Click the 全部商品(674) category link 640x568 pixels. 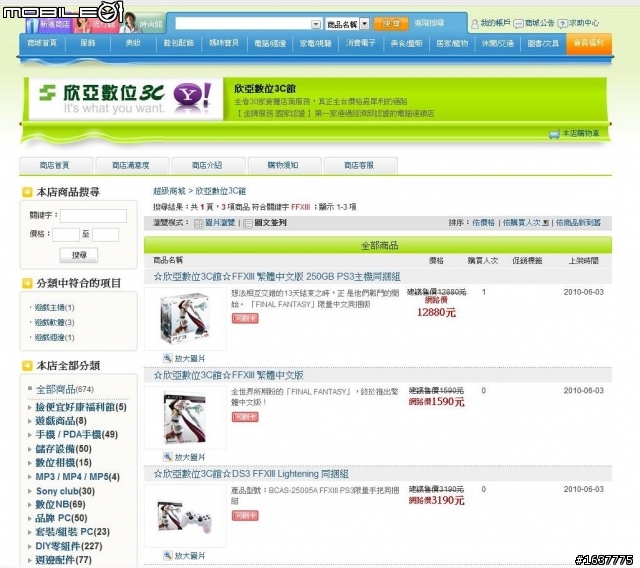(x=65, y=389)
